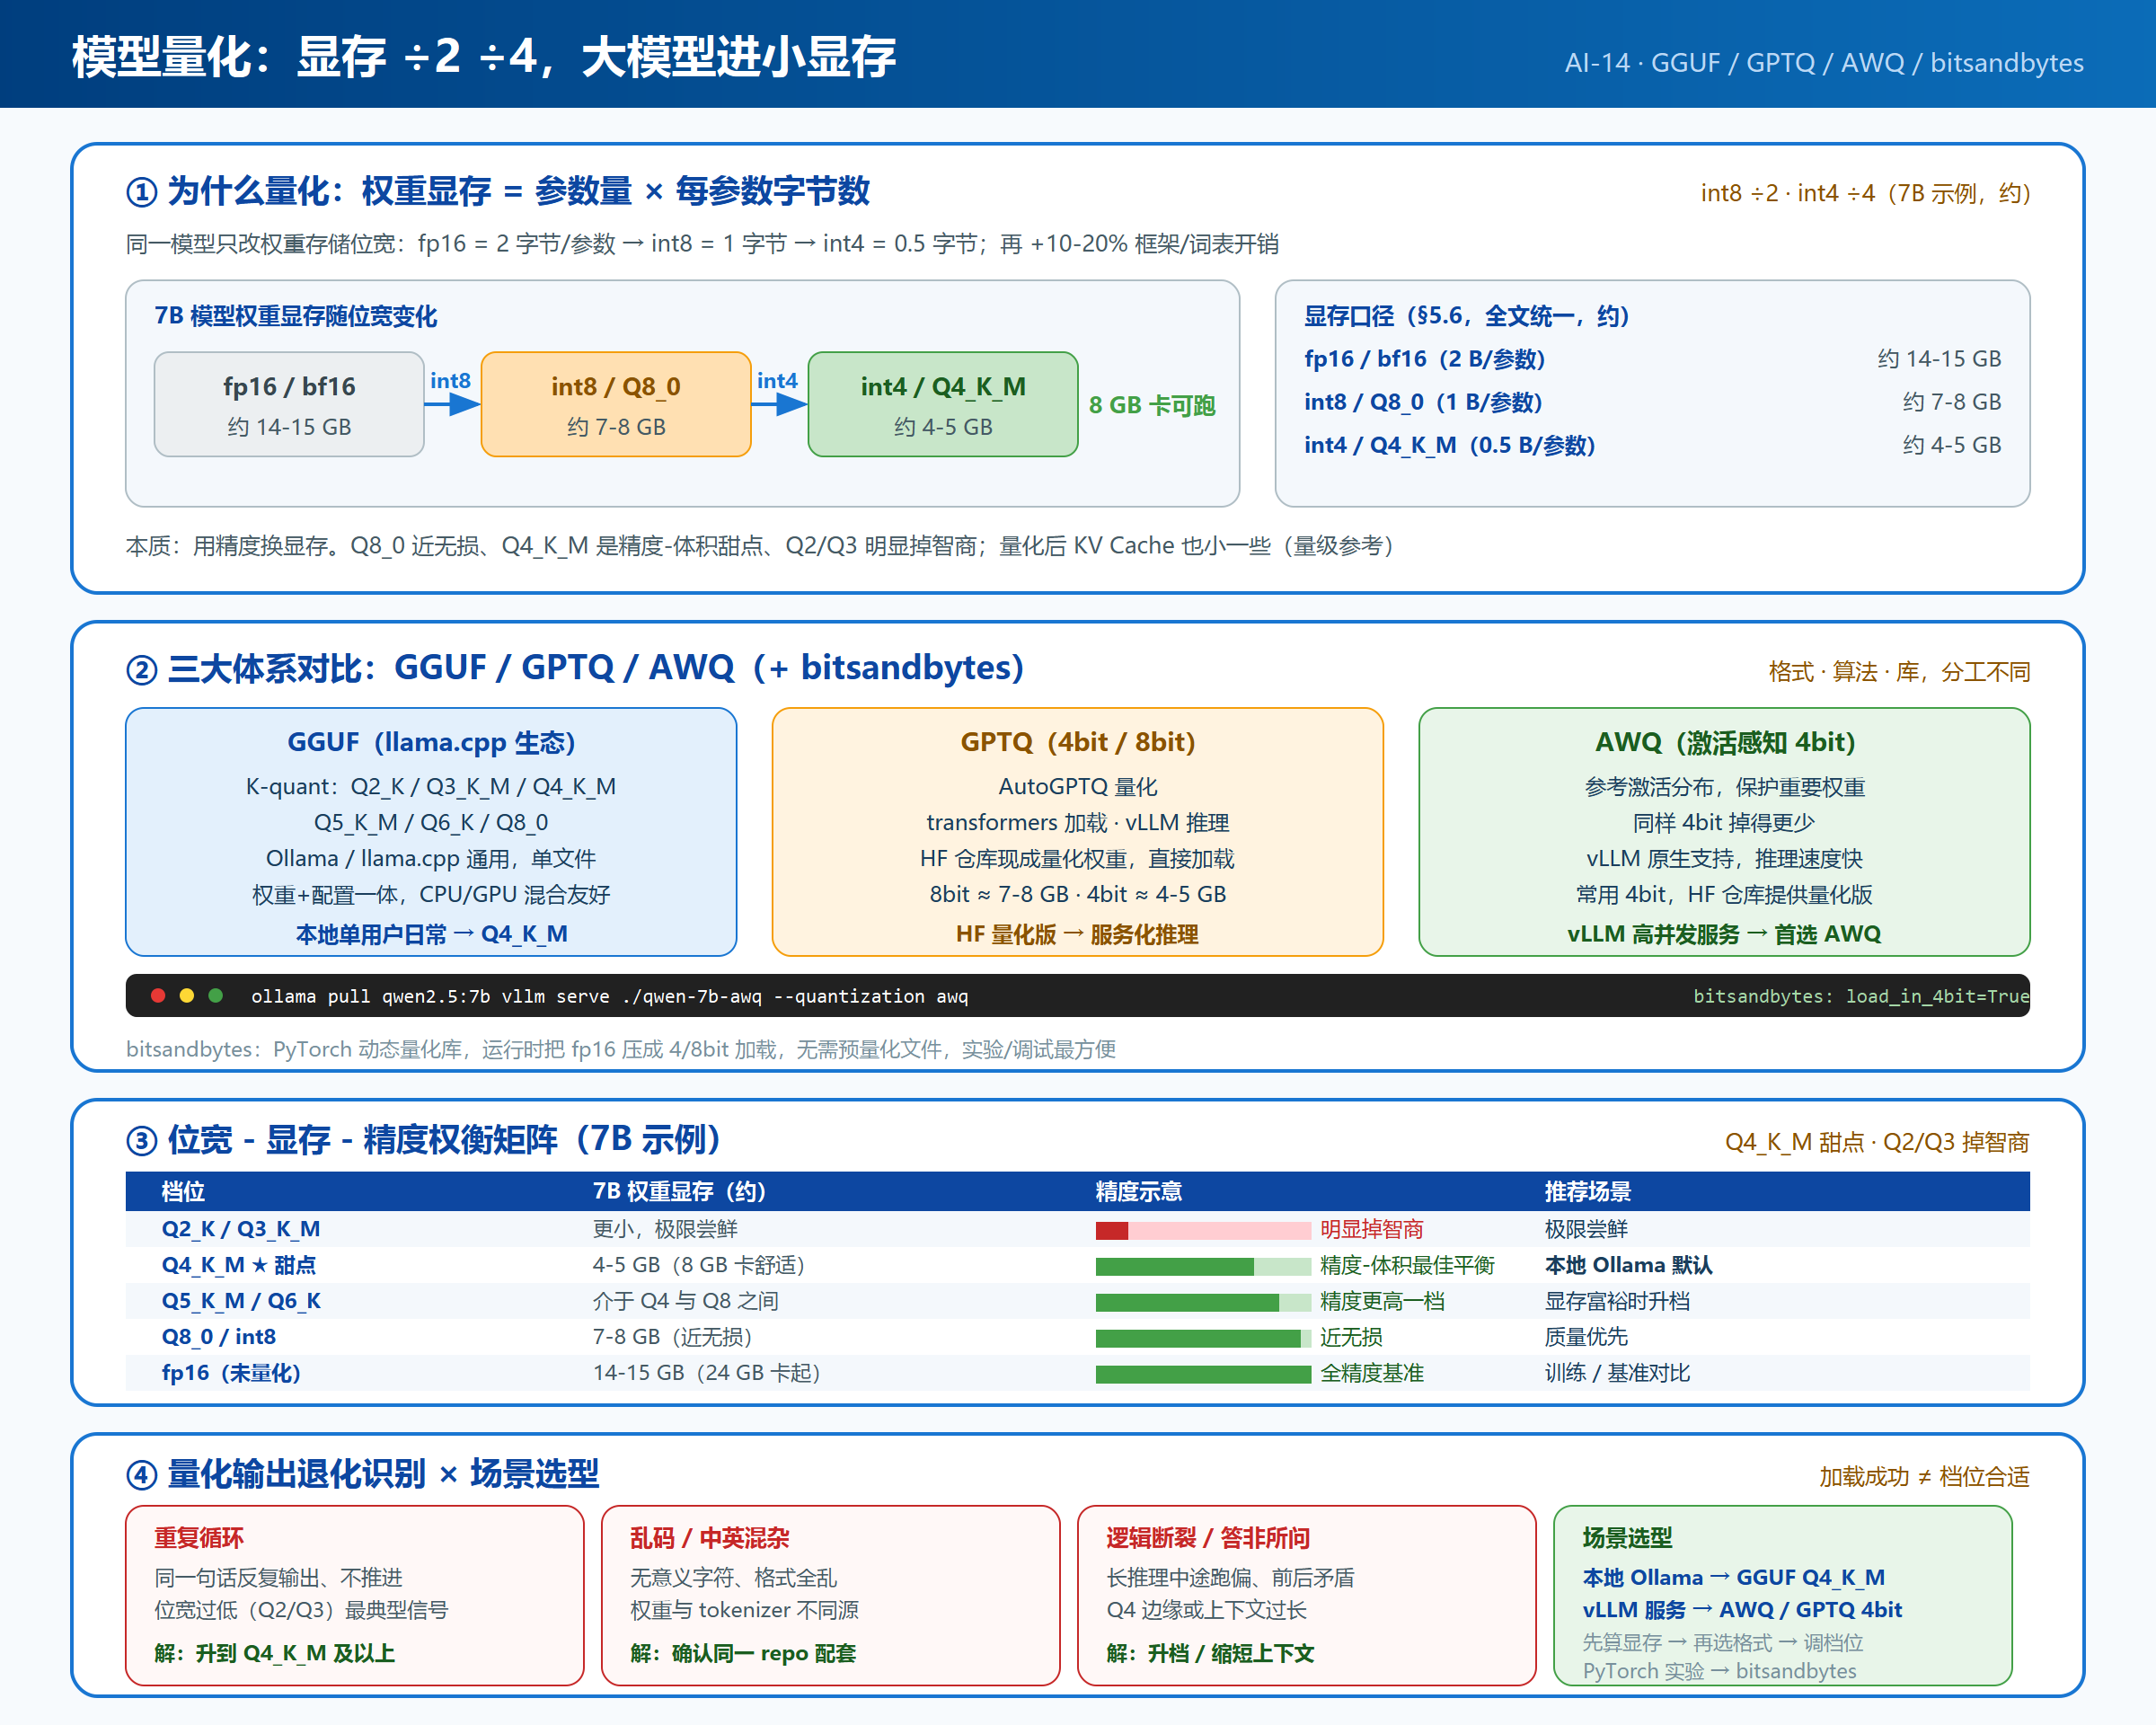Click the int4 arrow between the int8 and int4 boxes
2156x1725 pixels.
coord(779,404)
